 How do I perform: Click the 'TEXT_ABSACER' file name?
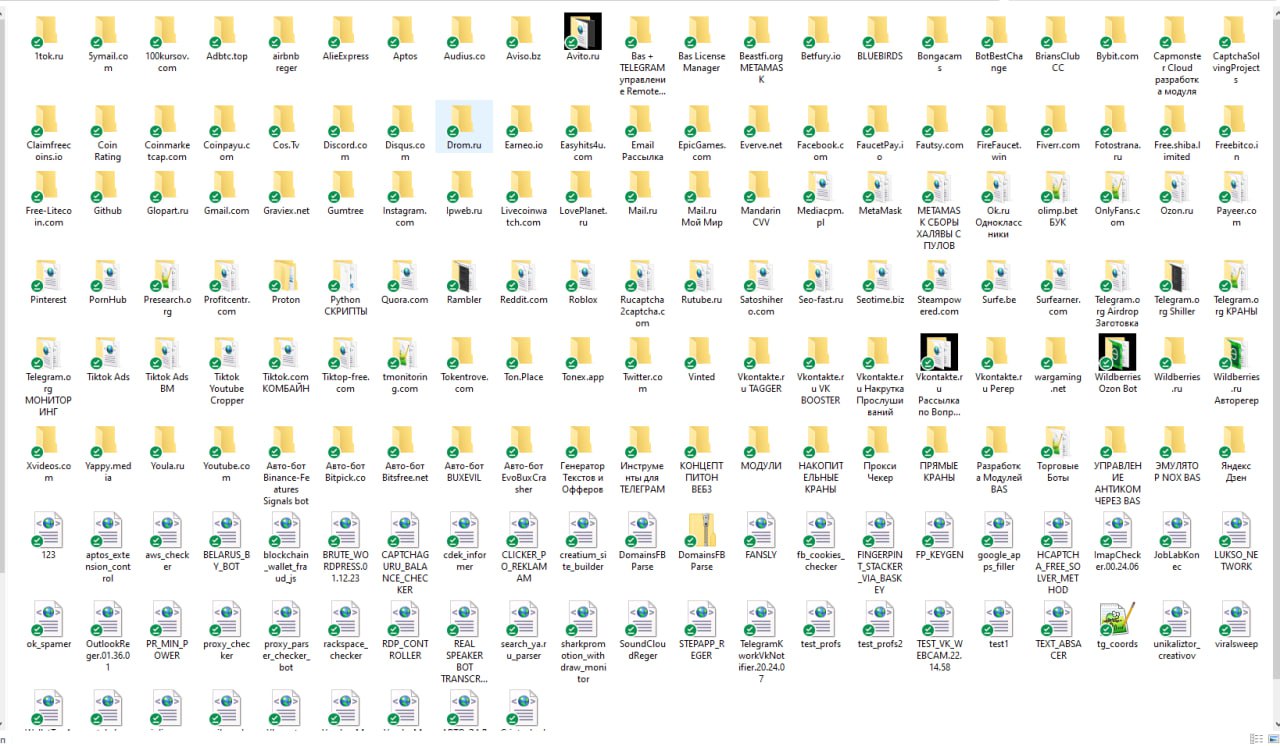[1057, 650]
